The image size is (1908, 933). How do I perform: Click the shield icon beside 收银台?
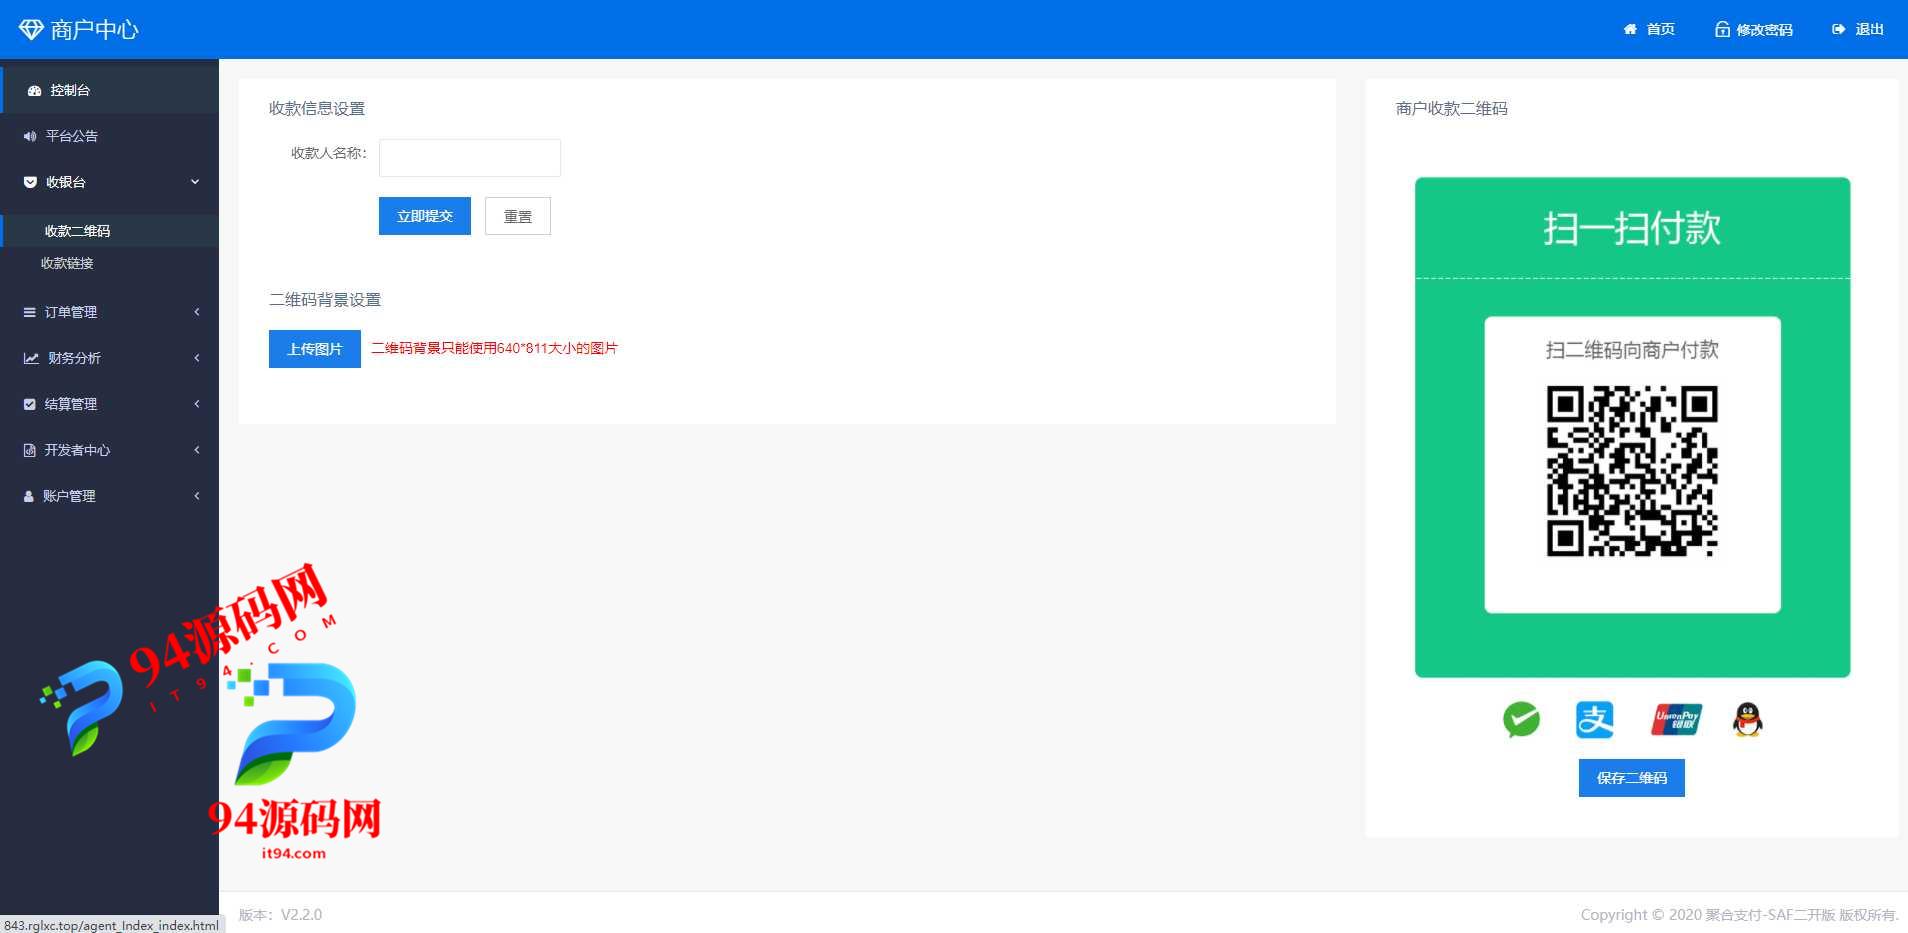coord(30,182)
